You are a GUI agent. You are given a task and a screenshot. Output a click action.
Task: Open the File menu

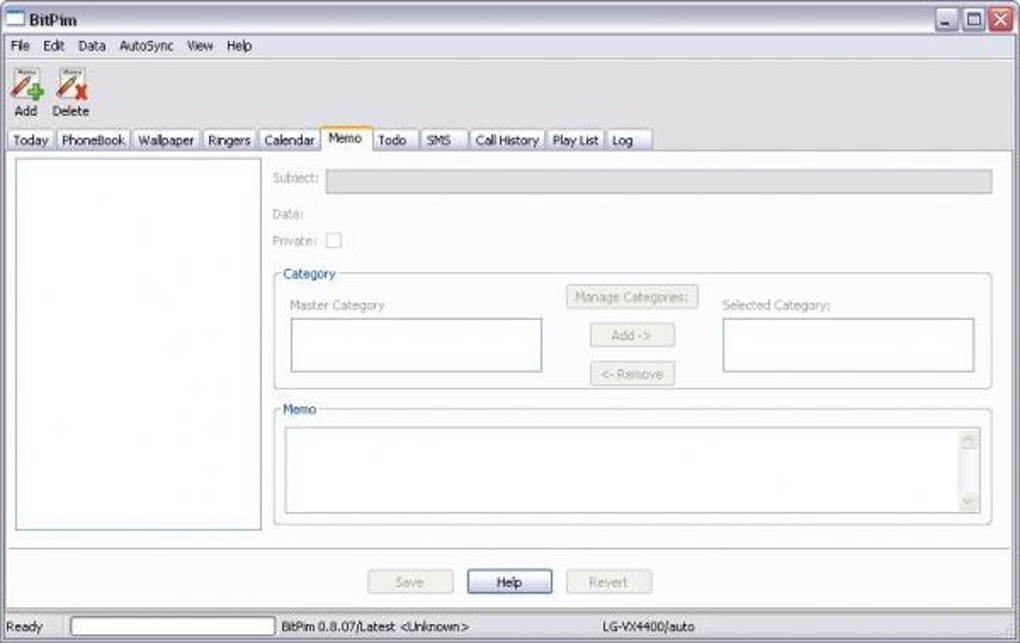[20, 46]
